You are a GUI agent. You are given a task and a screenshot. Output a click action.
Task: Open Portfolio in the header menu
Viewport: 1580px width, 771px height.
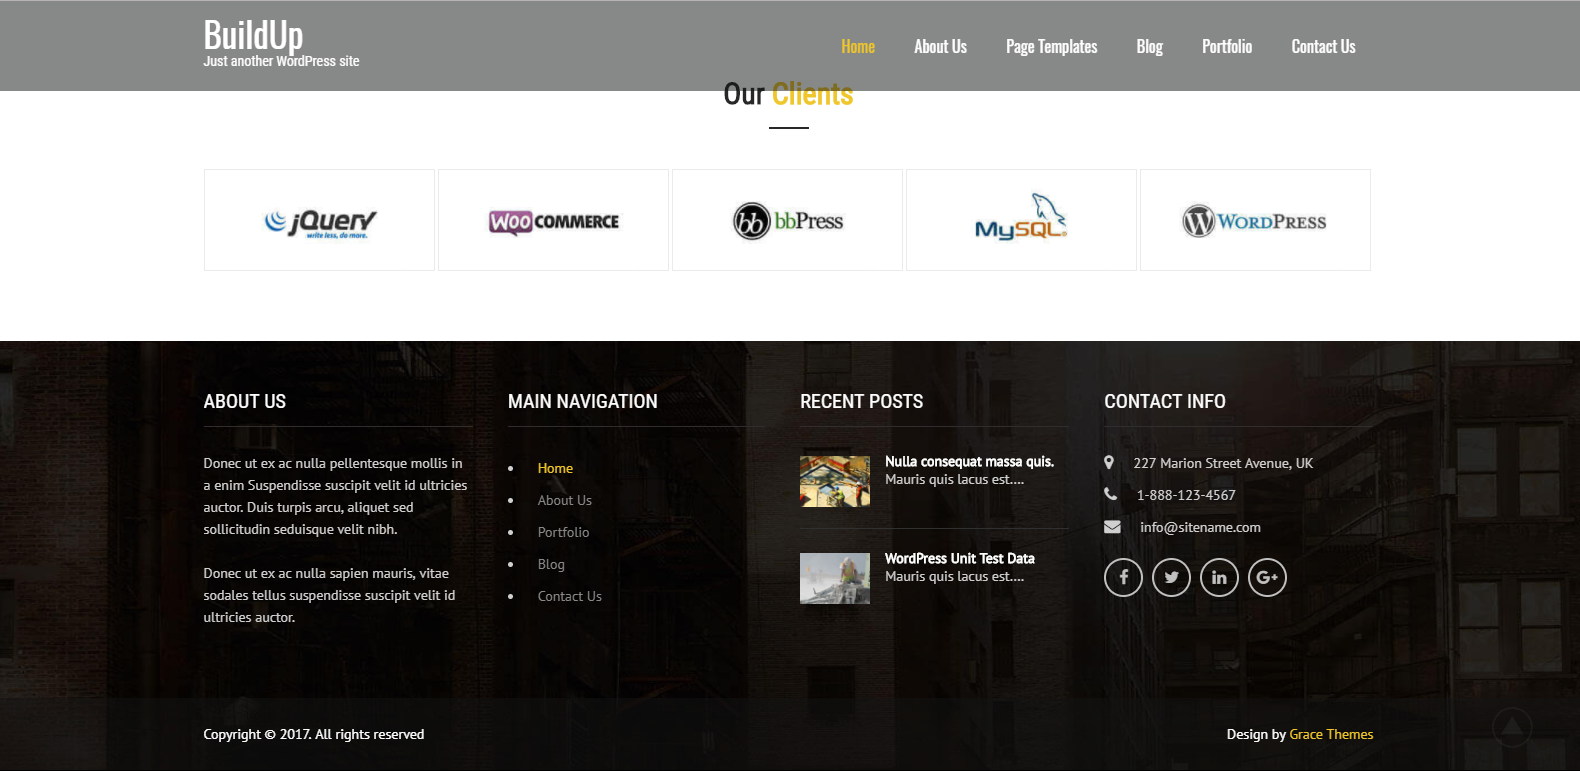pos(1226,47)
